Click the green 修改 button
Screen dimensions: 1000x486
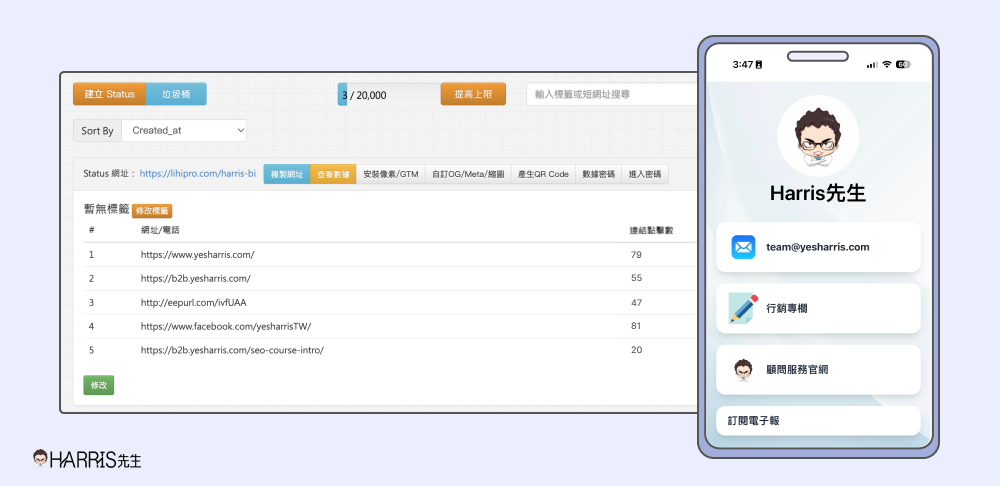coord(99,385)
